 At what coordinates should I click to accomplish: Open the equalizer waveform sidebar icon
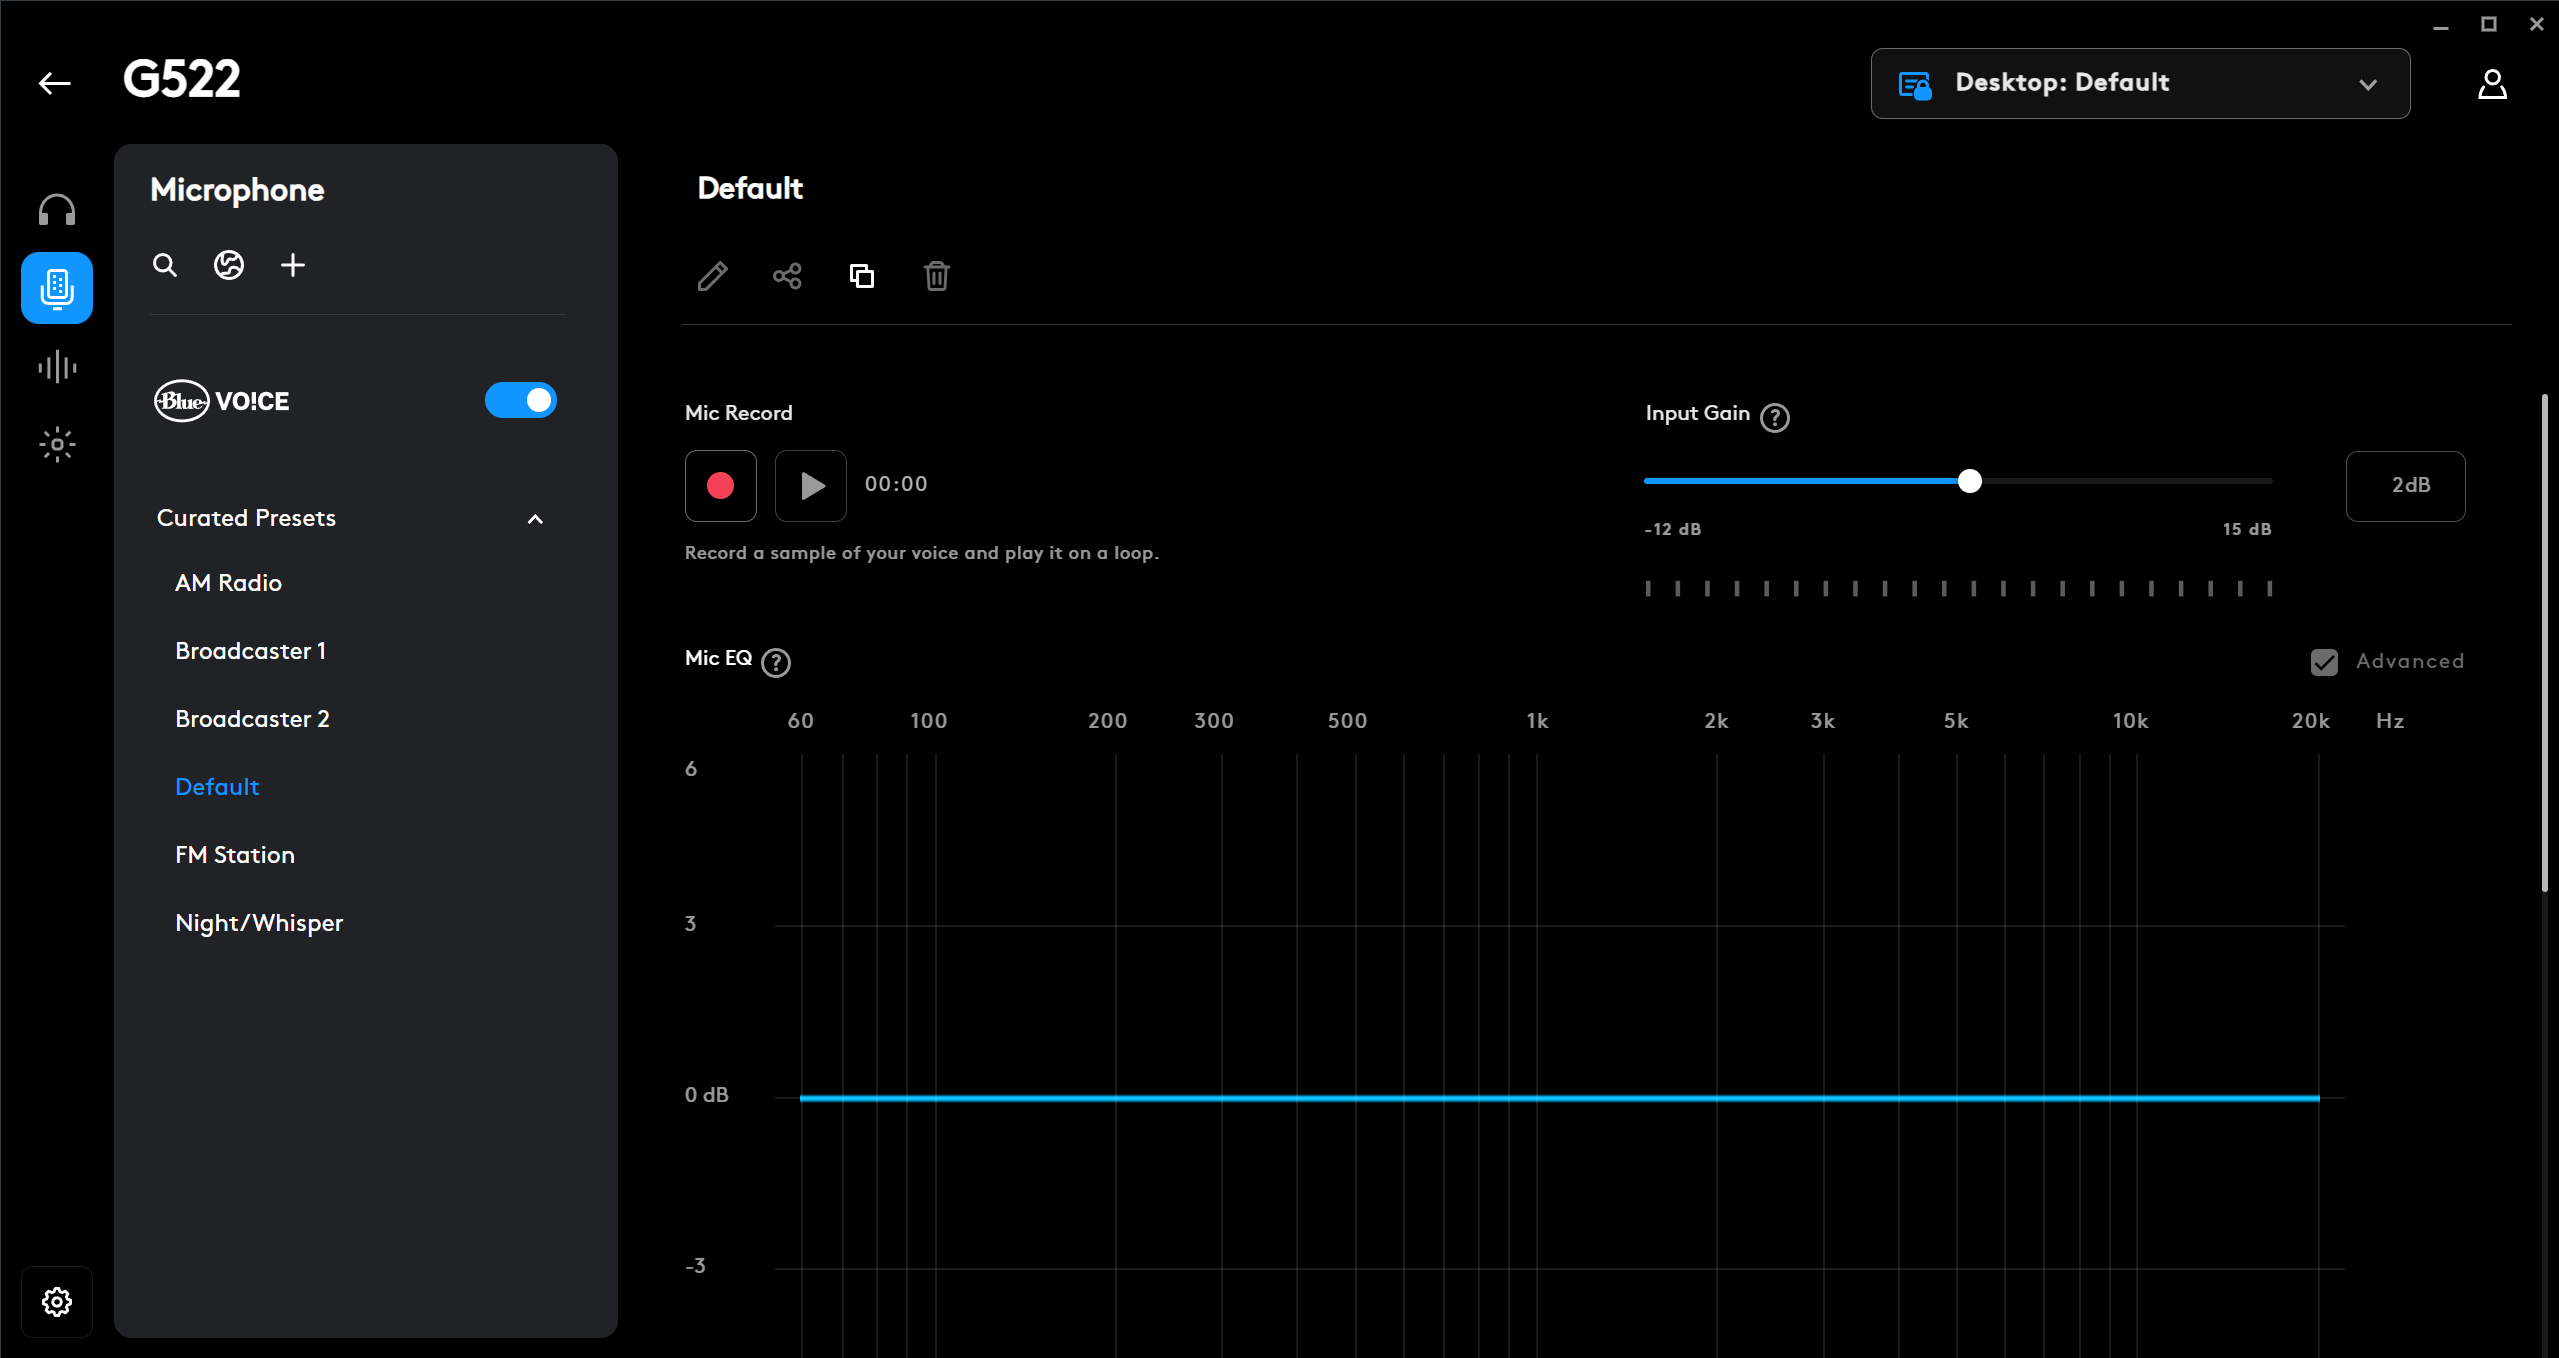pos(57,367)
